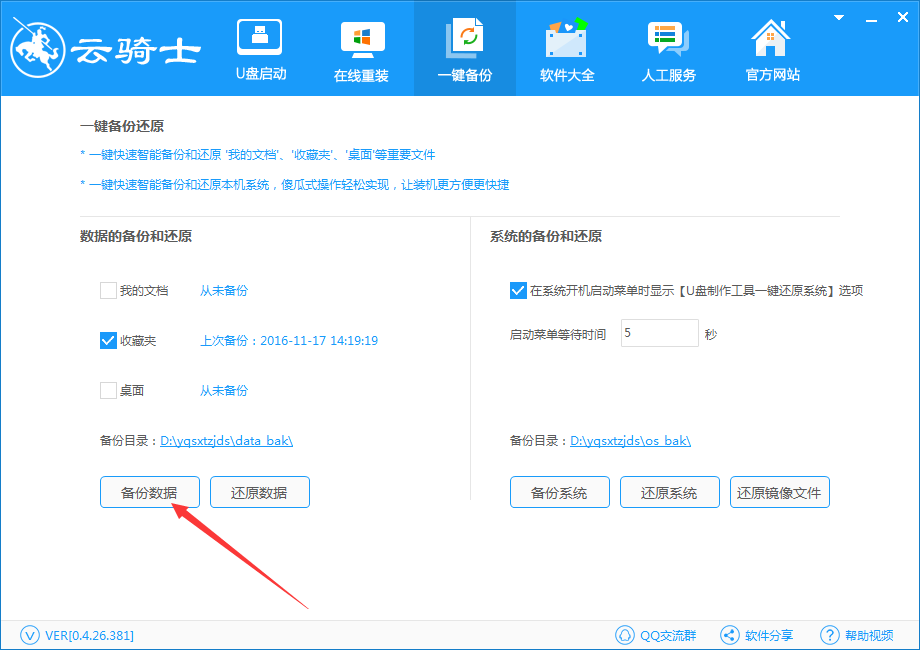The height and width of the screenshot is (650, 920).
Task: Switch to the 人工服务 tab label
Action: (668, 75)
